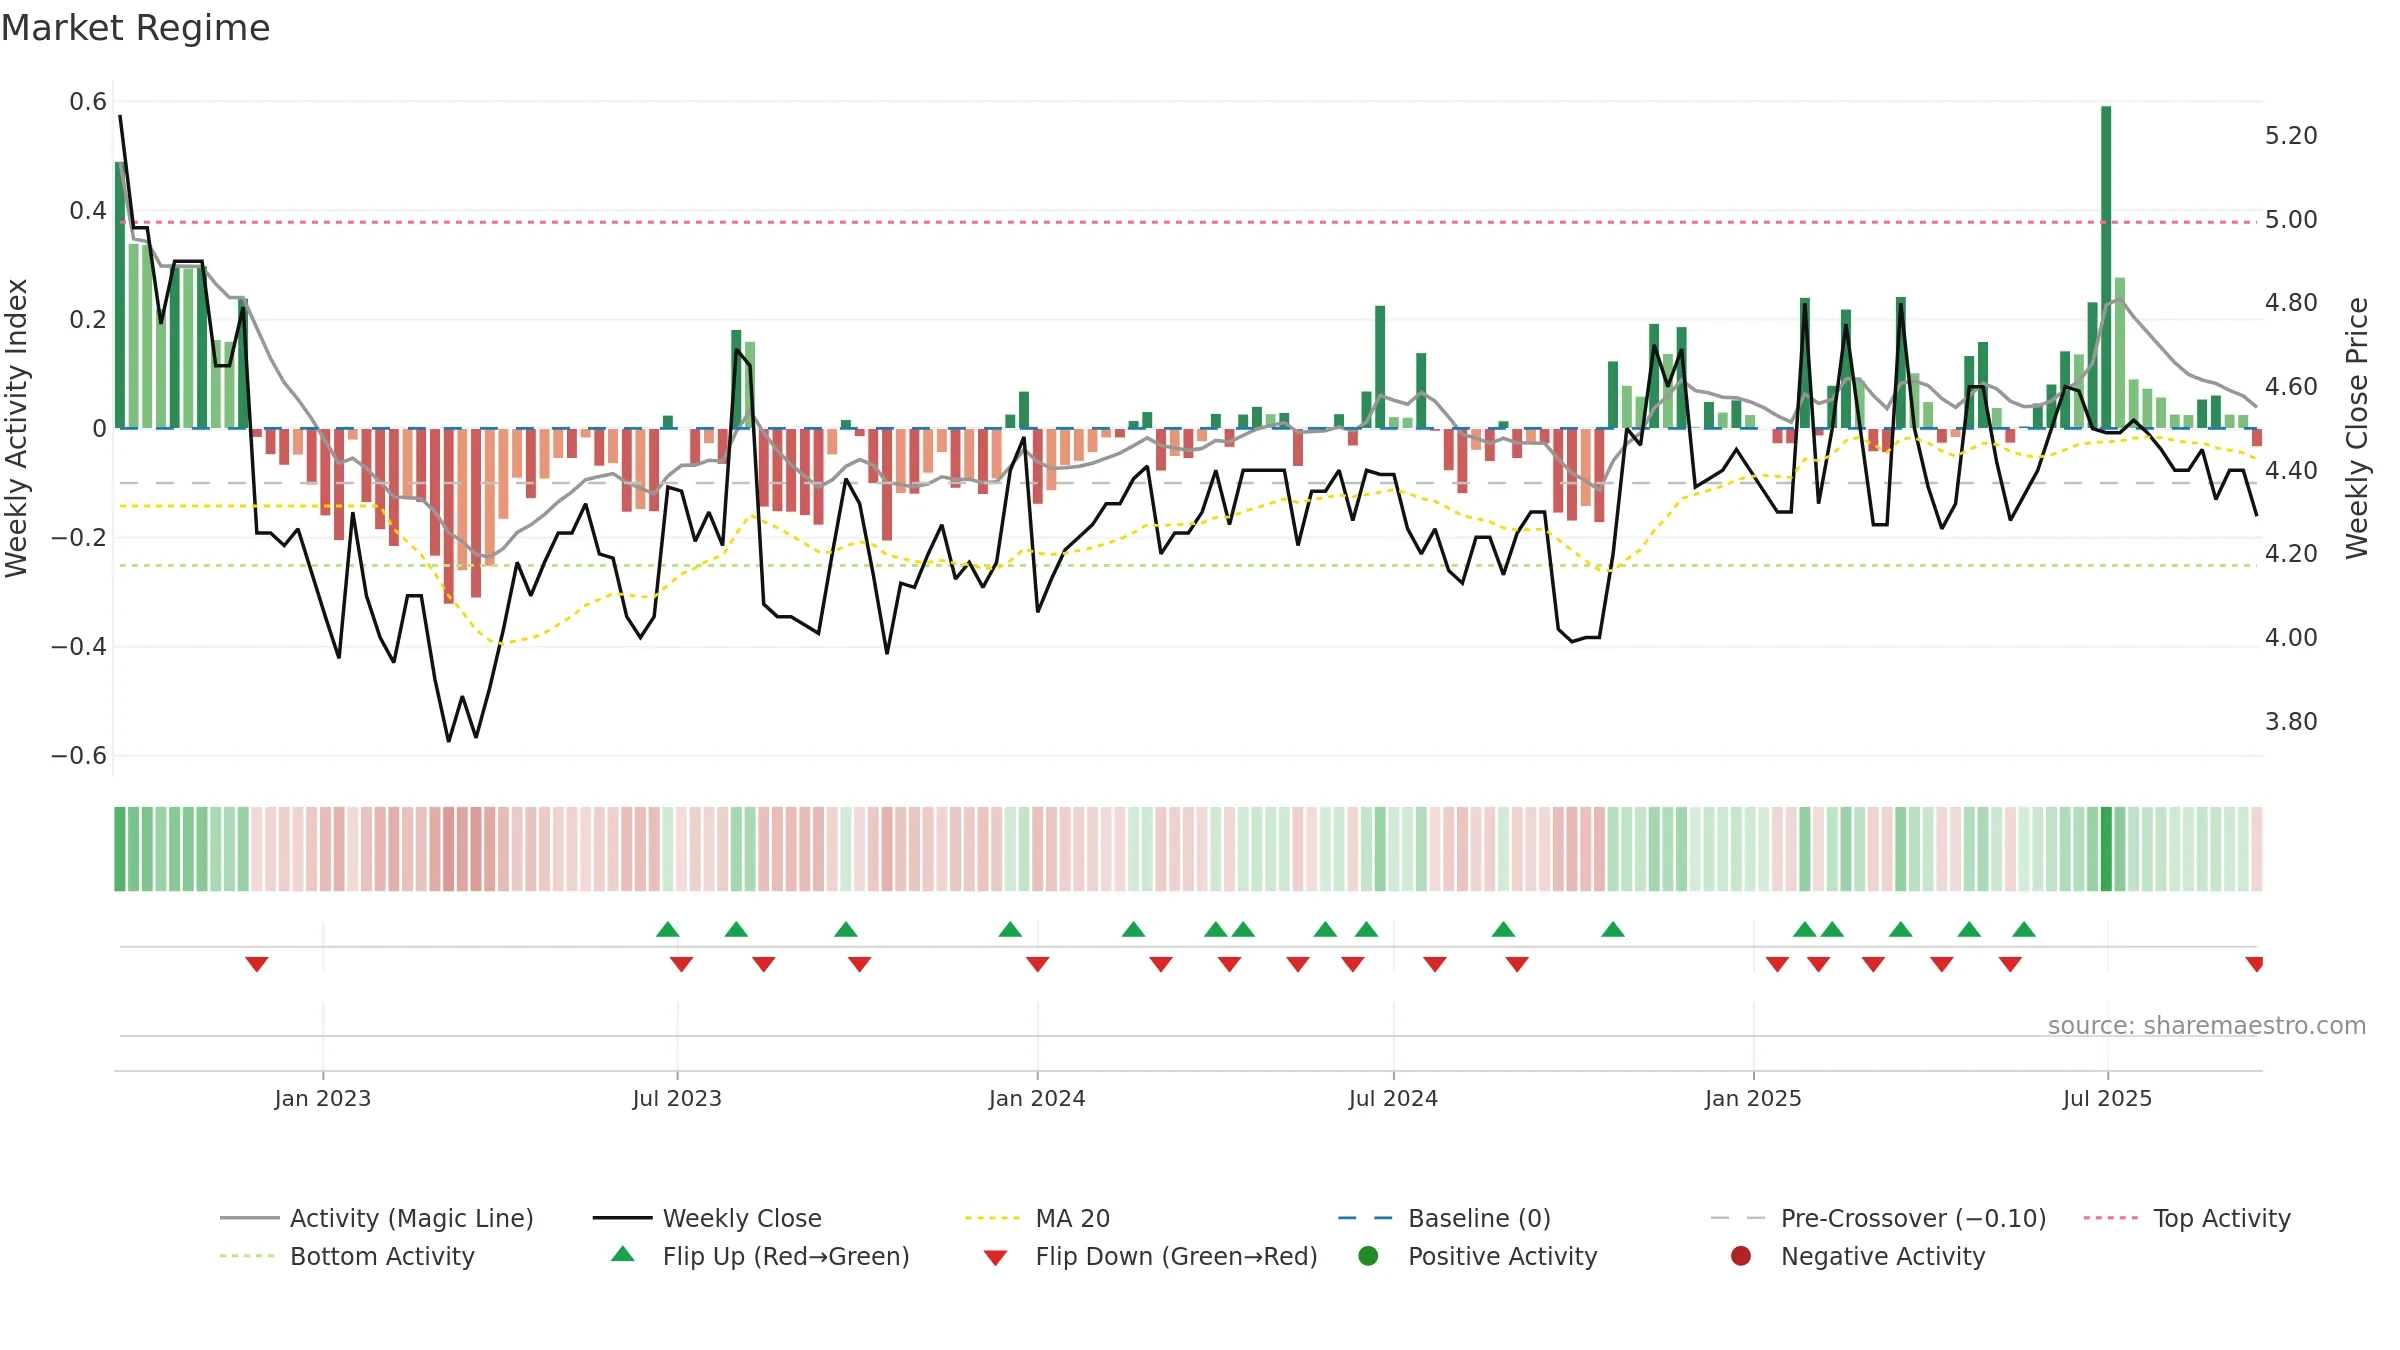Toggle the Flip Down (Green→Red) legend text
Screen dimensions: 2400x1350
(x=1177, y=1256)
